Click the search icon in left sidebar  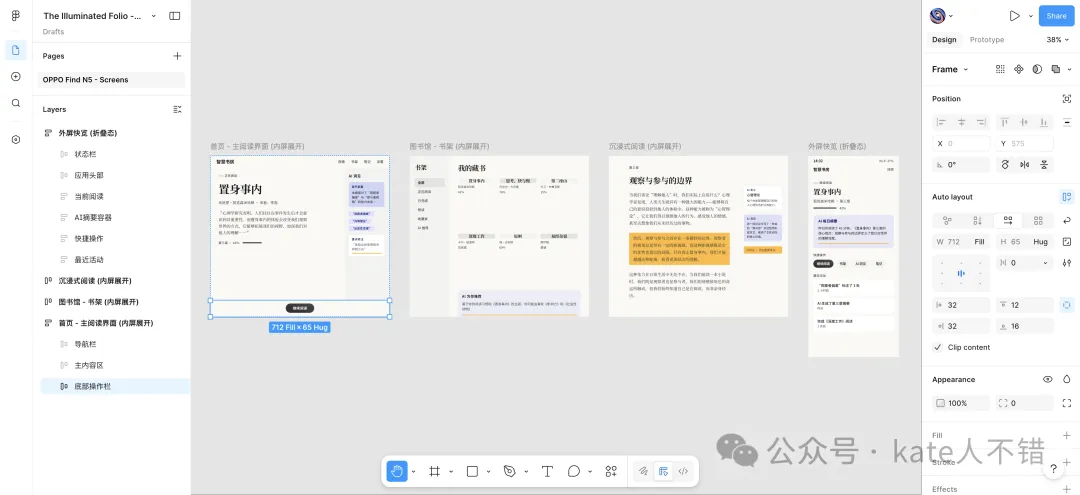tap(16, 103)
